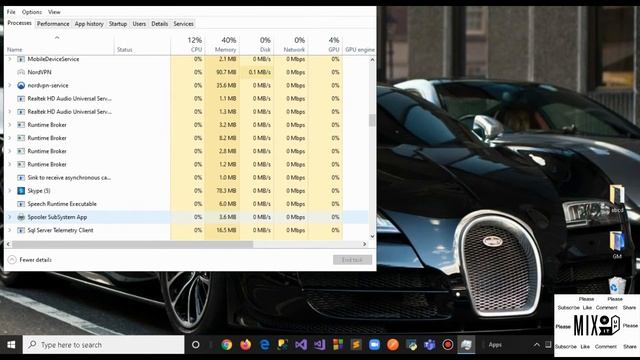This screenshot has height=360, width=640.
Task: Click the Task Manager taskbar icon
Action: pos(466,345)
